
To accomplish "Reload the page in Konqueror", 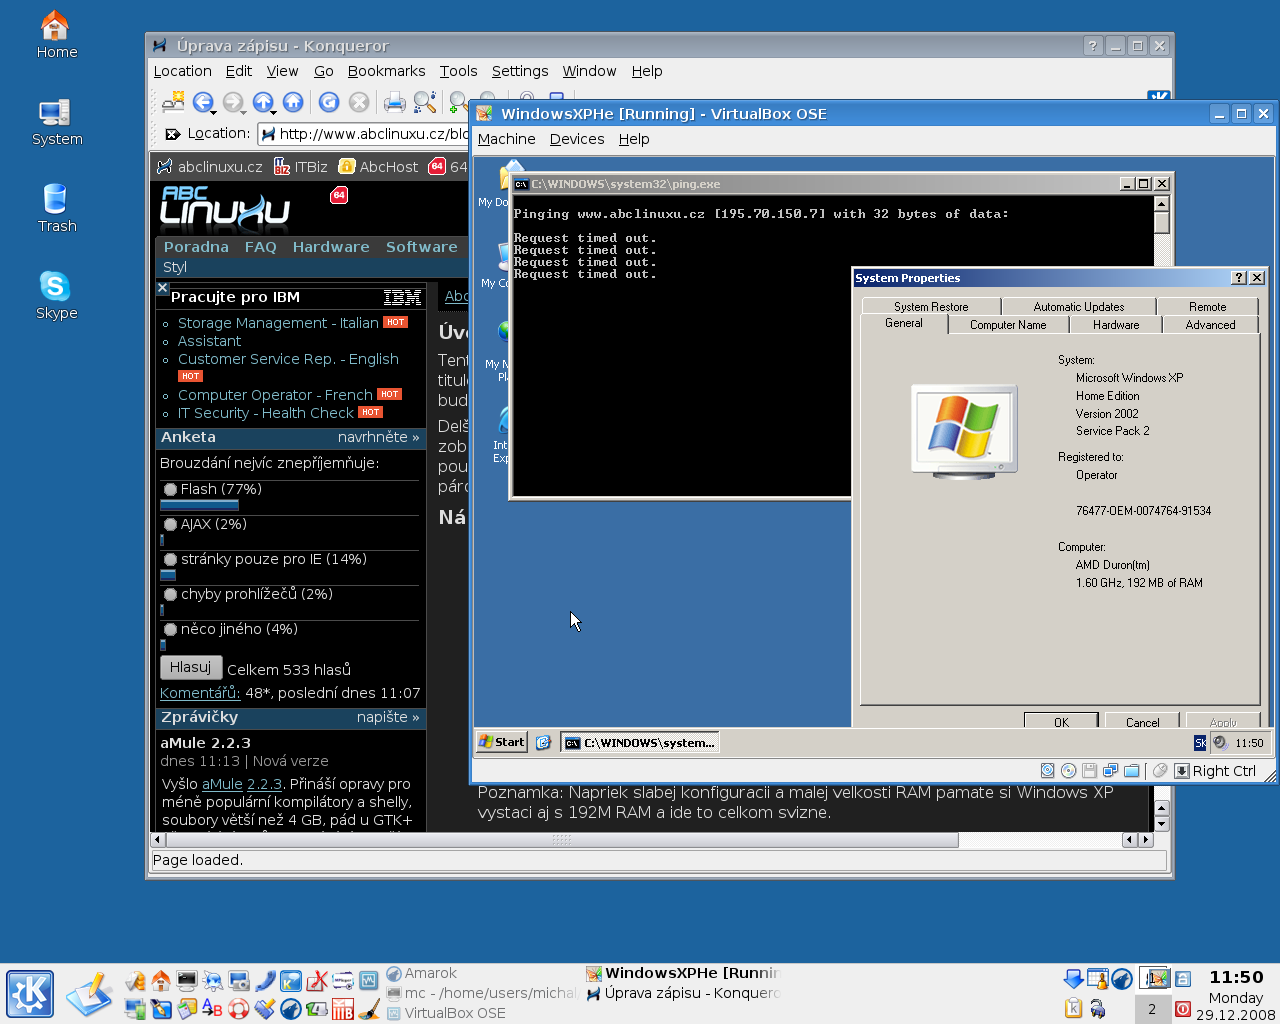I will [328, 102].
